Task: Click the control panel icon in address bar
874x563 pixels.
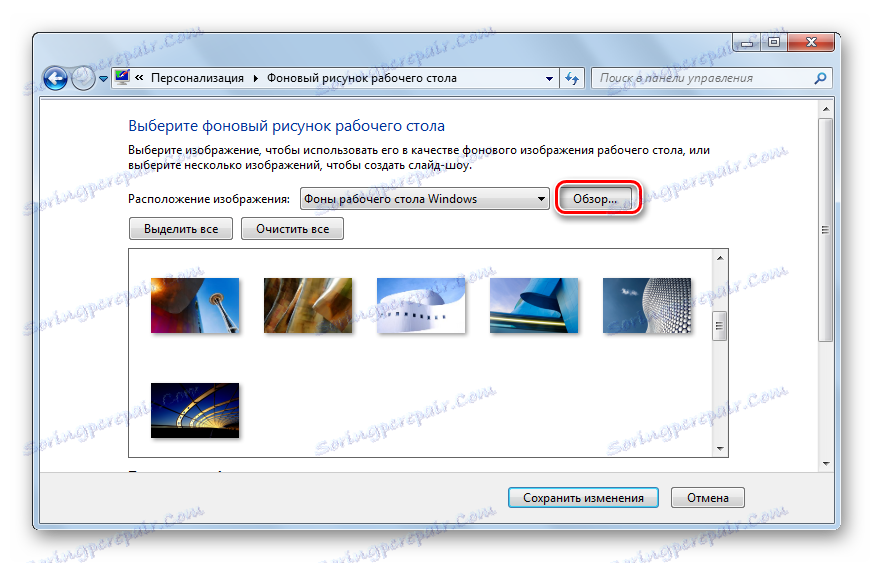Action: [122, 77]
